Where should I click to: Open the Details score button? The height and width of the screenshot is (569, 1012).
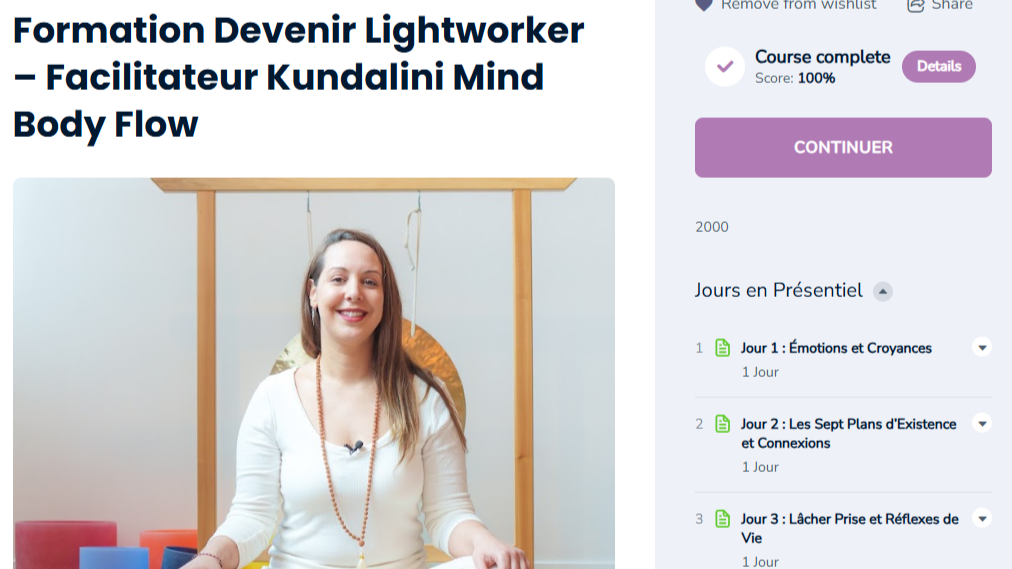click(x=938, y=66)
